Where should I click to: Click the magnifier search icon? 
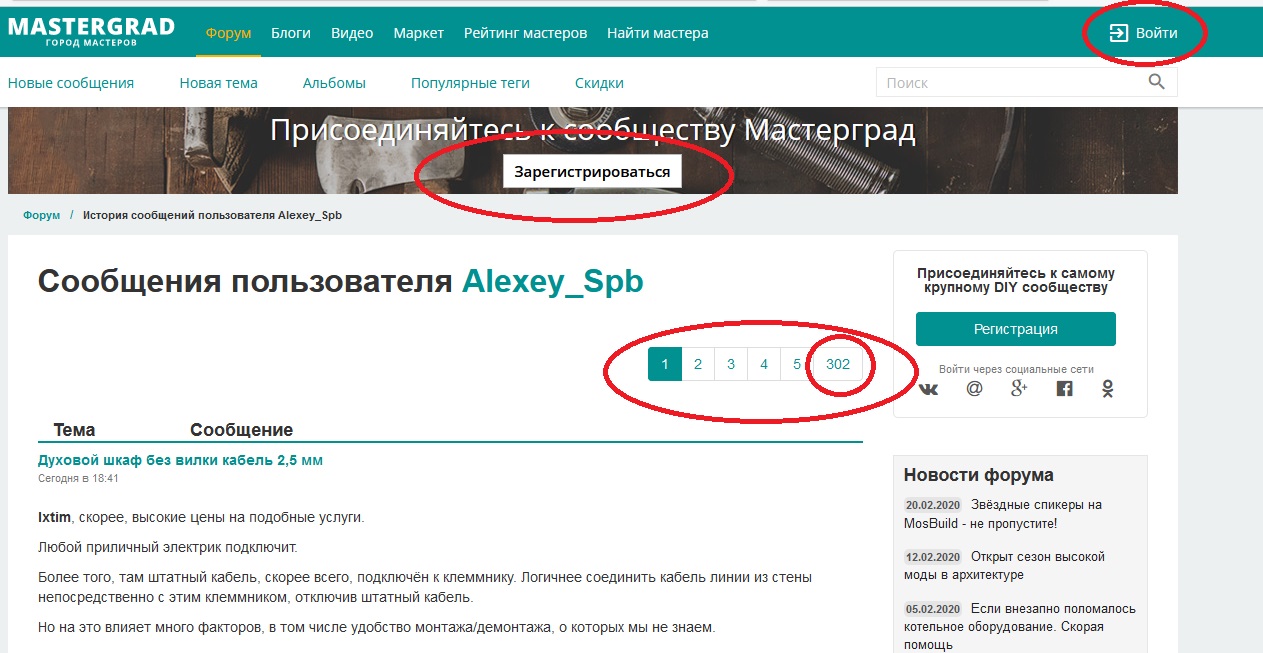pos(1156,82)
